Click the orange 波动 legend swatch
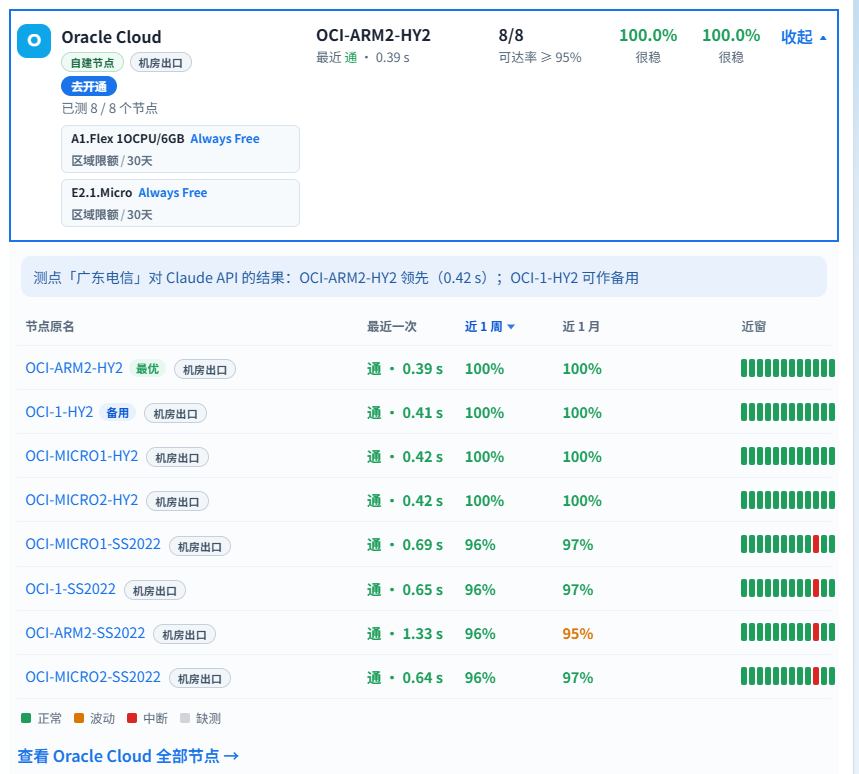This screenshot has width=859, height=774. [79, 718]
